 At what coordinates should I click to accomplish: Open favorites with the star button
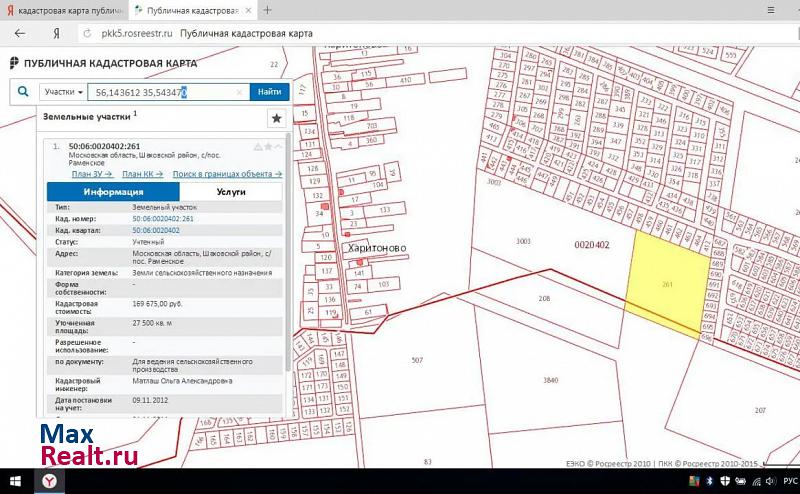point(276,118)
